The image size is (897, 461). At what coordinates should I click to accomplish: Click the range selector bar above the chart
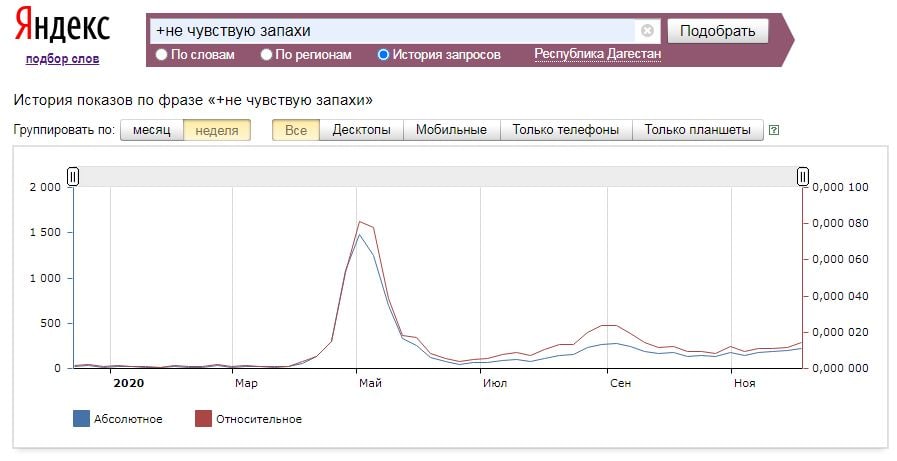pos(438,177)
